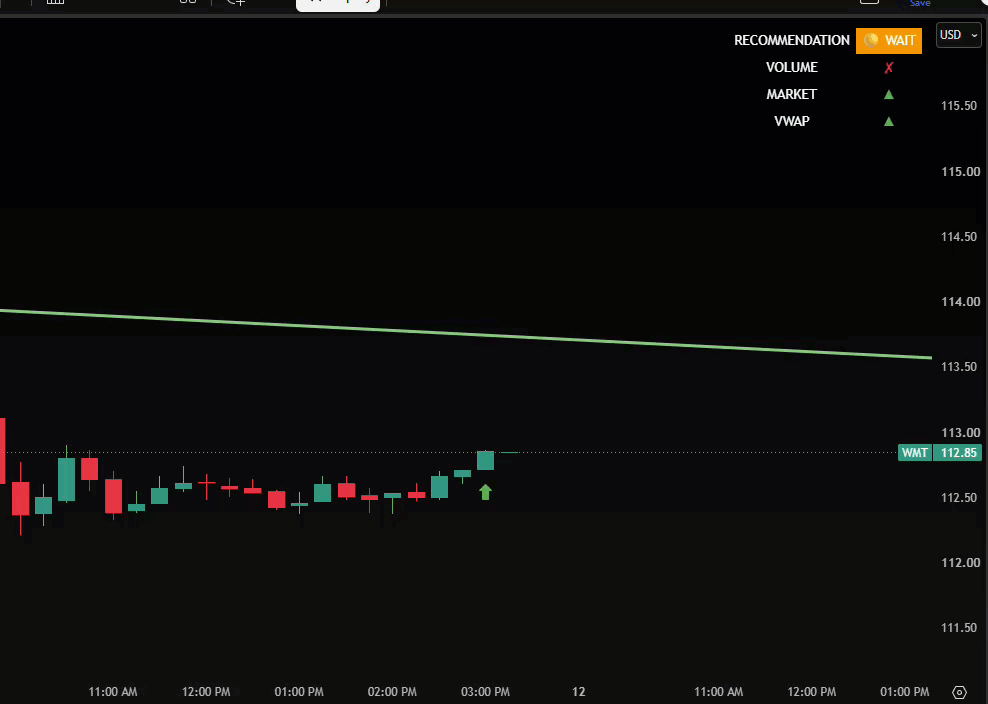The image size is (988, 704).
Task: Open the USD currency dropdown
Action: coord(958,36)
